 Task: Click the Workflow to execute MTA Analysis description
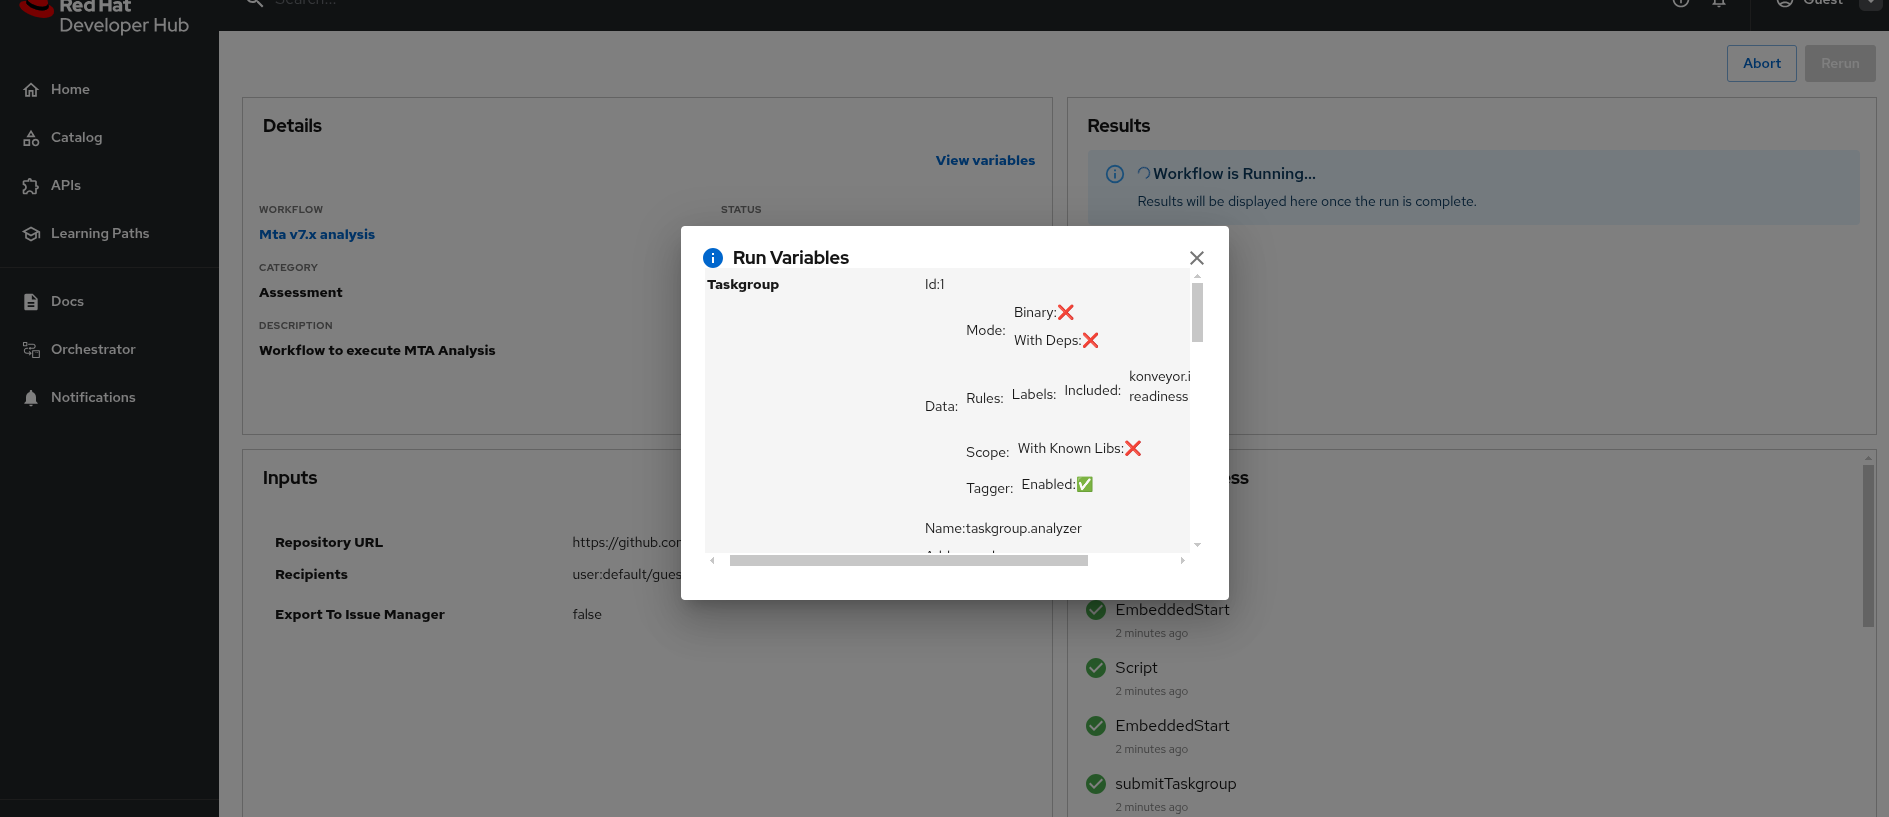(377, 351)
